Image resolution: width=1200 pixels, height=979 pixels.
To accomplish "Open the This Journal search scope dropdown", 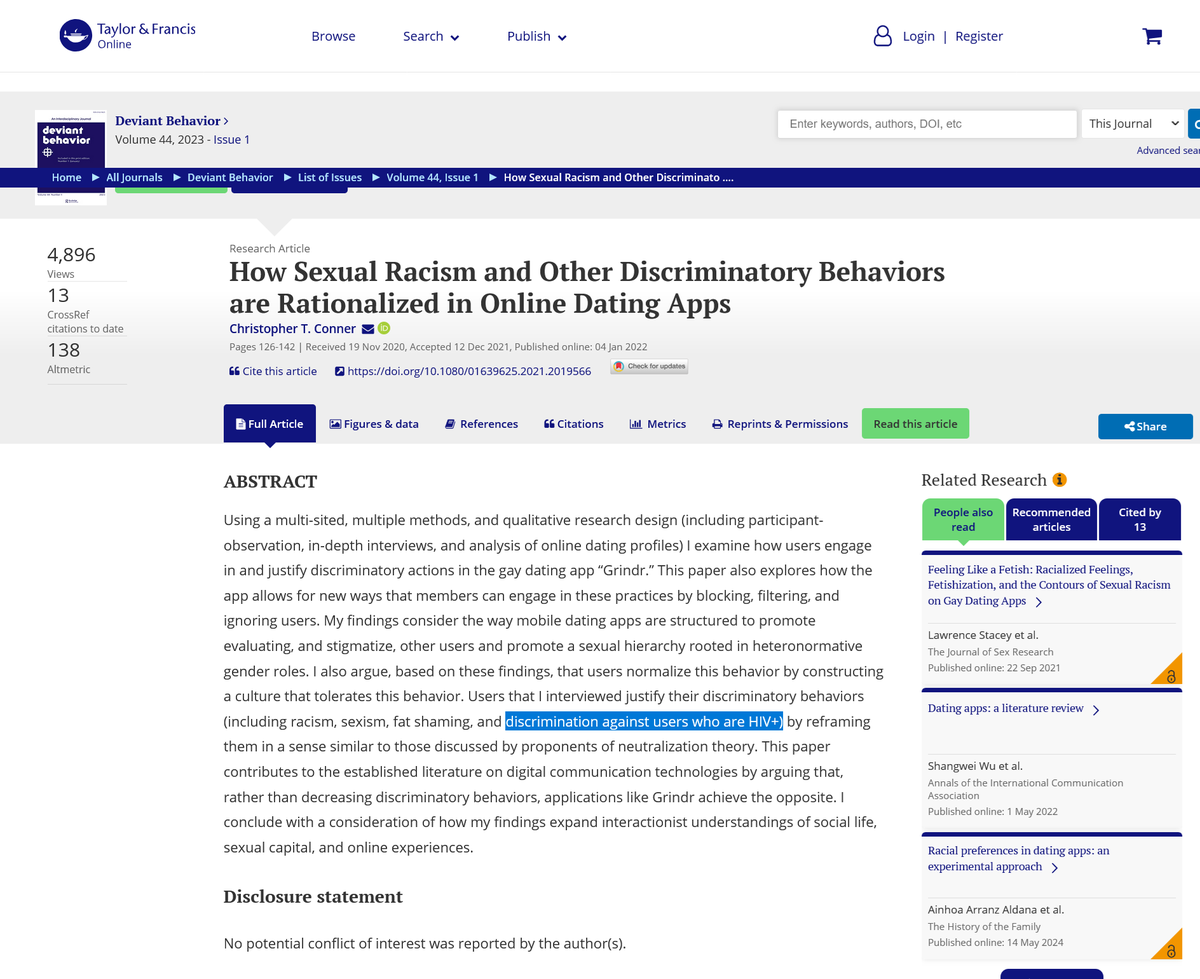I will (1133, 123).
